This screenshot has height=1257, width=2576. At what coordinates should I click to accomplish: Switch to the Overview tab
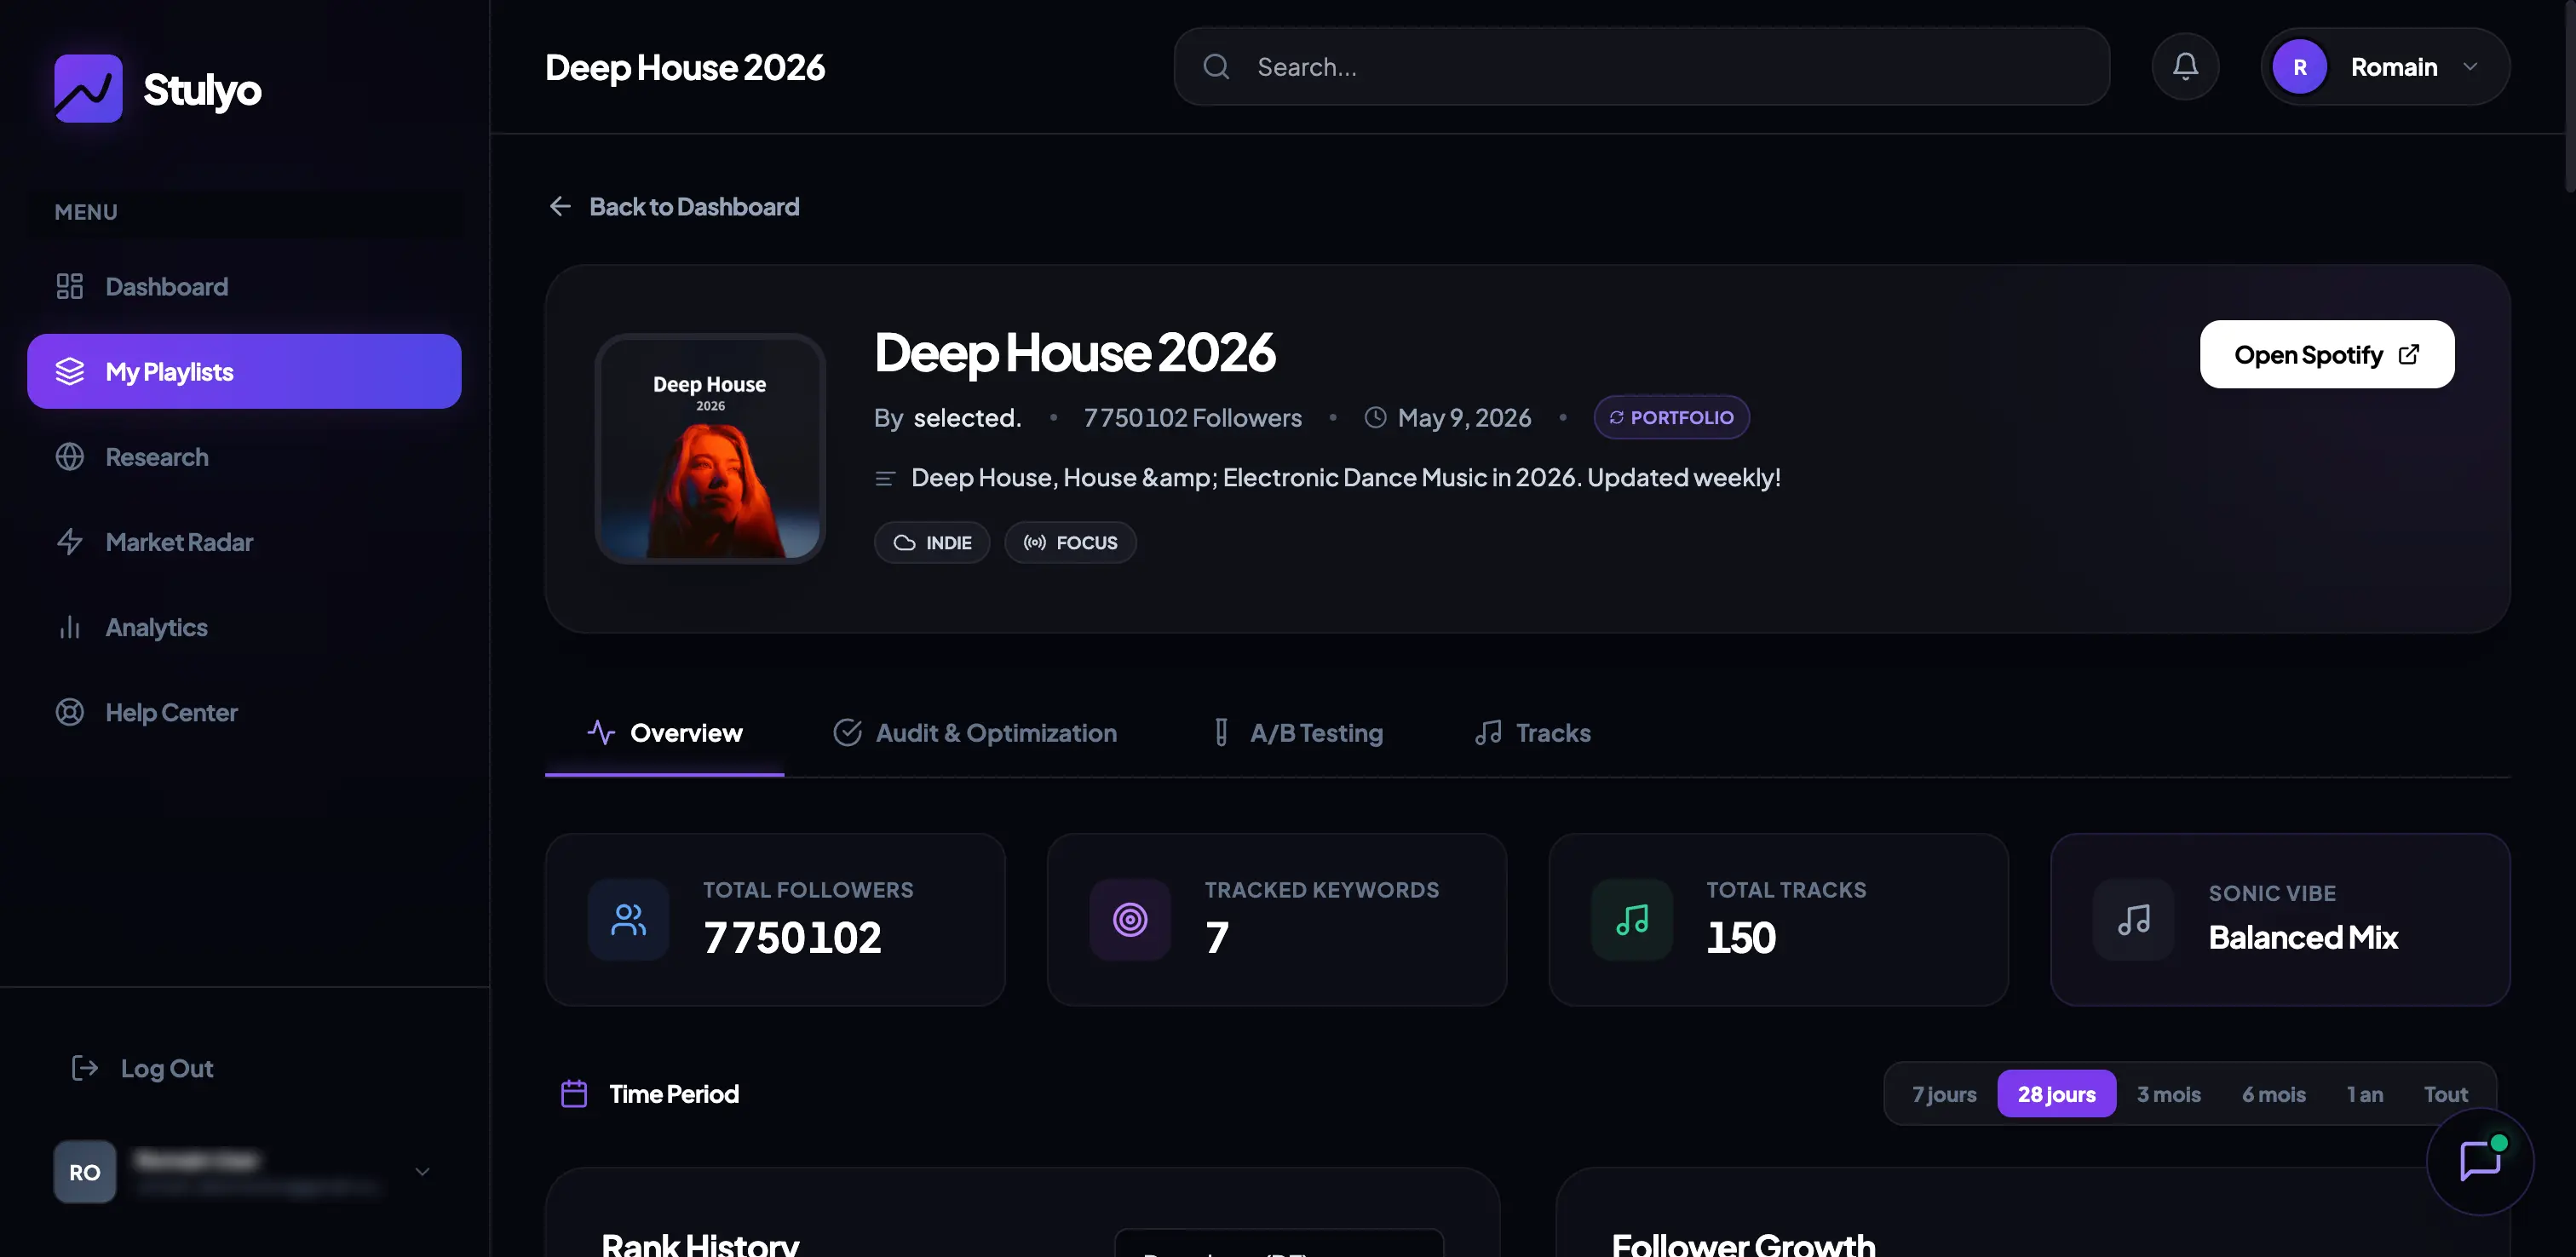[x=664, y=733]
